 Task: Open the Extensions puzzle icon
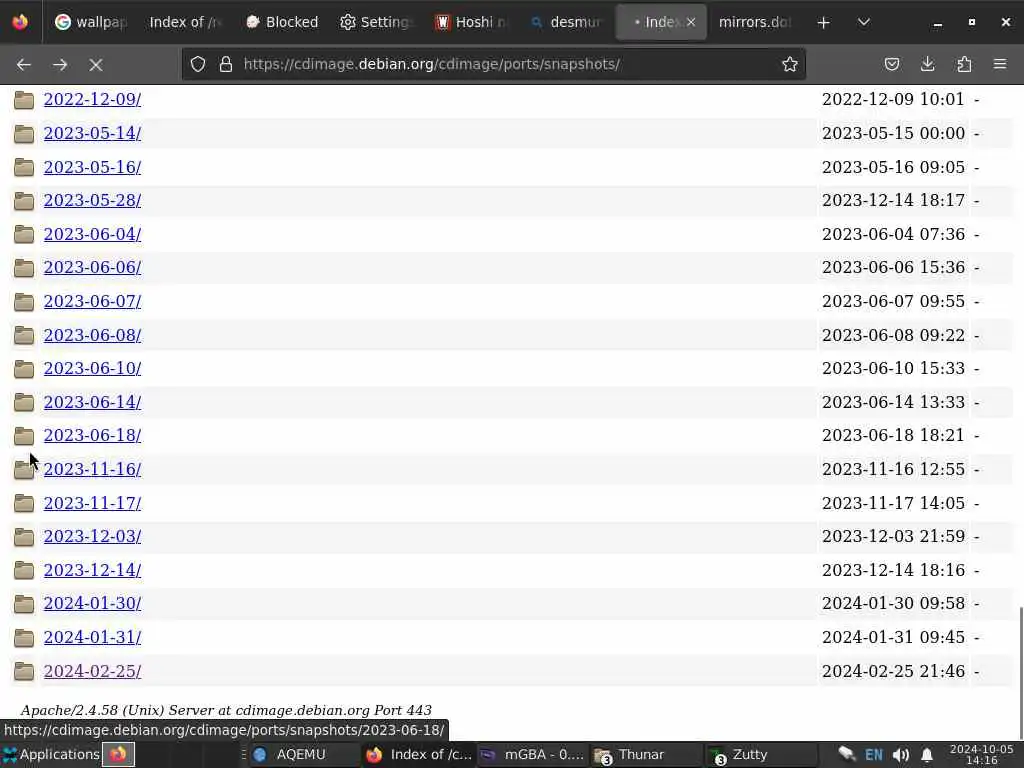click(964, 64)
